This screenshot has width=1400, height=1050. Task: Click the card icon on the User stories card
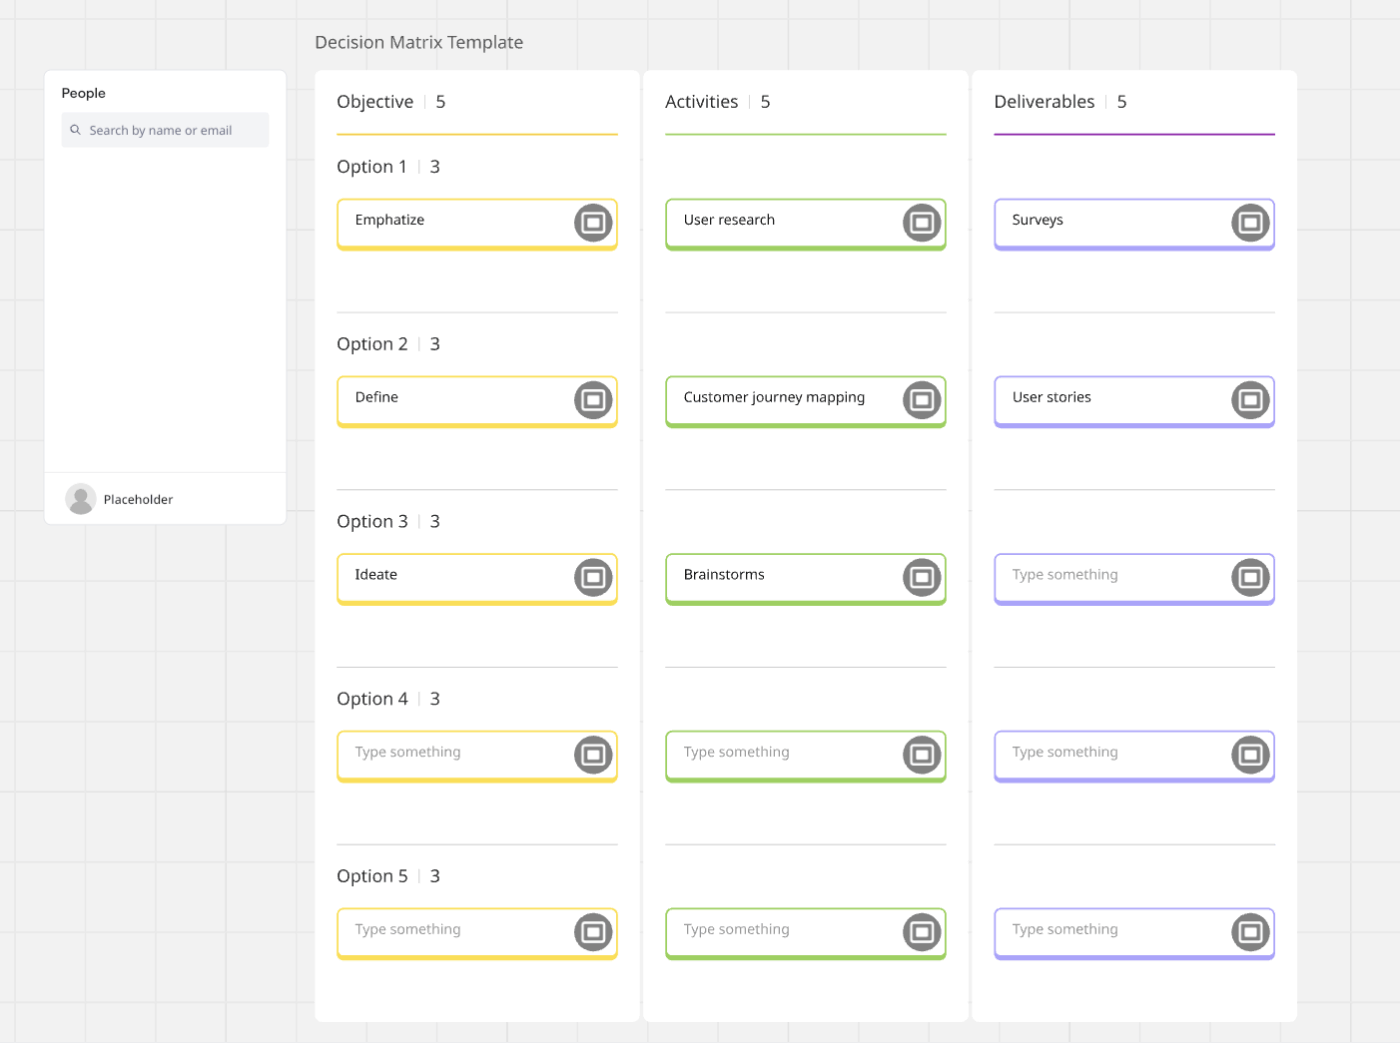click(x=1250, y=400)
